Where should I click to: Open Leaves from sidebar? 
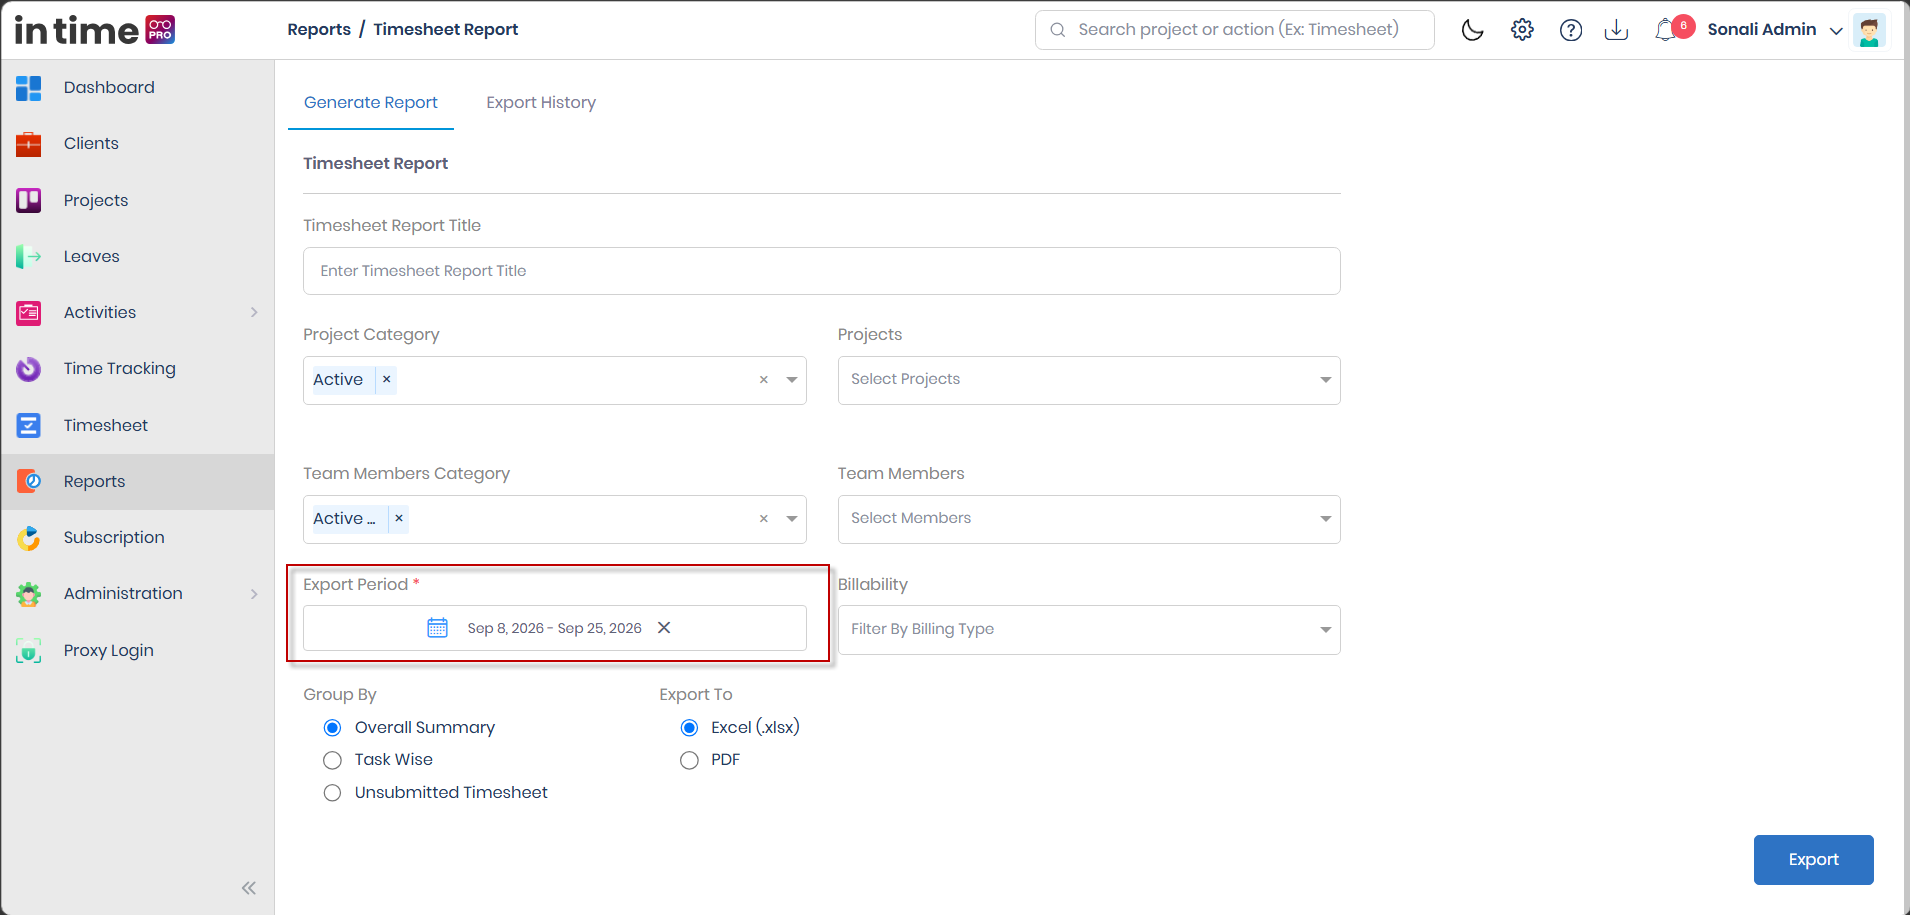(x=138, y=257)
